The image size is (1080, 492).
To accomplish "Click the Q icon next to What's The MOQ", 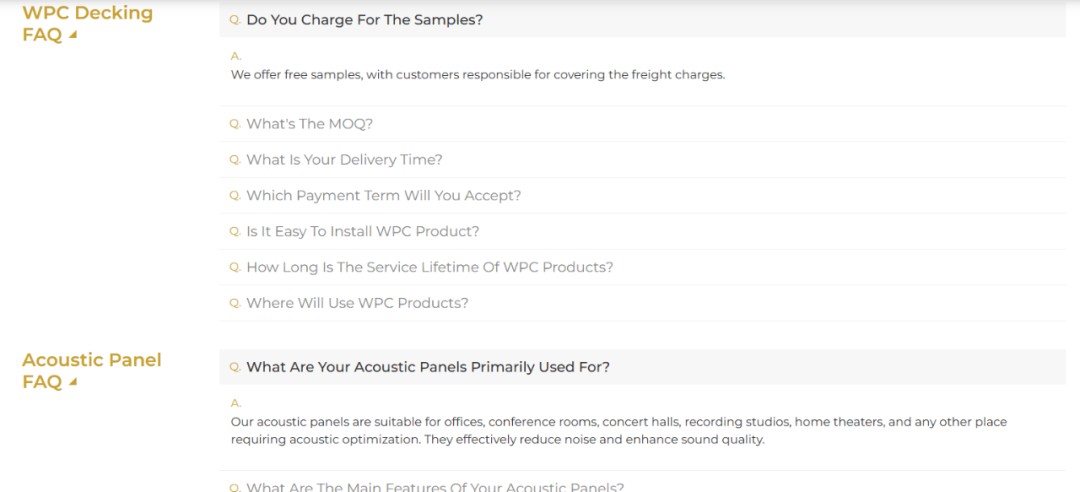I will pyautogui.click(x=235, y=124).
